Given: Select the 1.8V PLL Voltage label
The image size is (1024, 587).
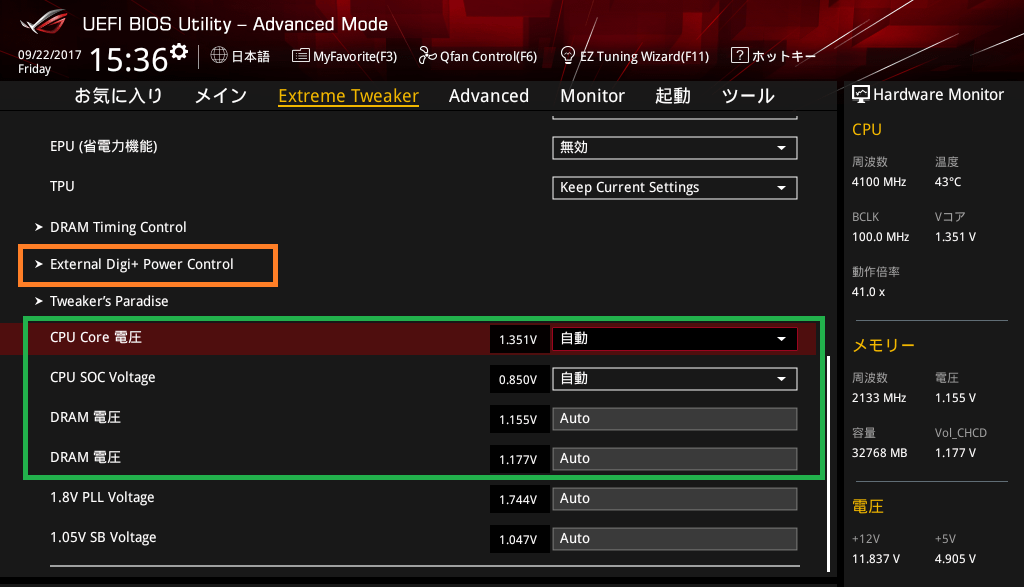Looking at the screenshot, I should coord(102,498).
